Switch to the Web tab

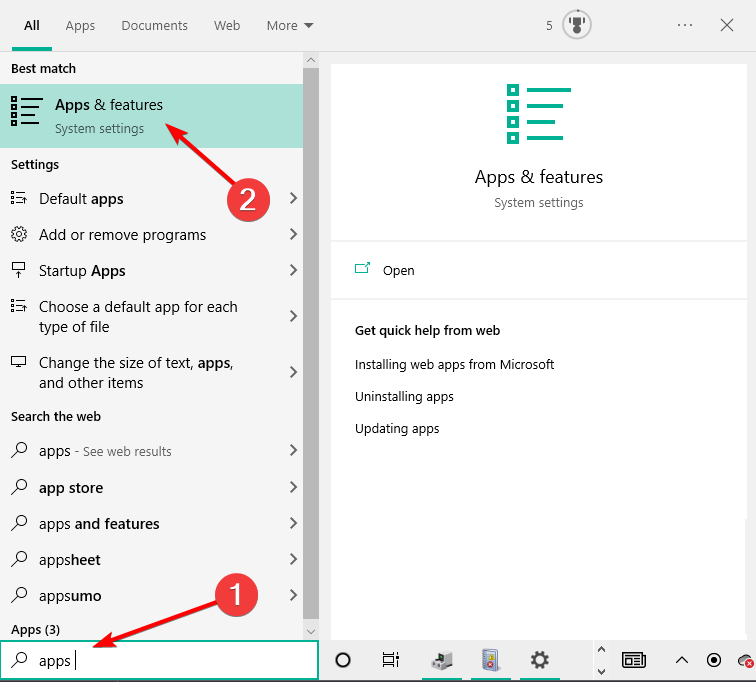pos(227,25)
